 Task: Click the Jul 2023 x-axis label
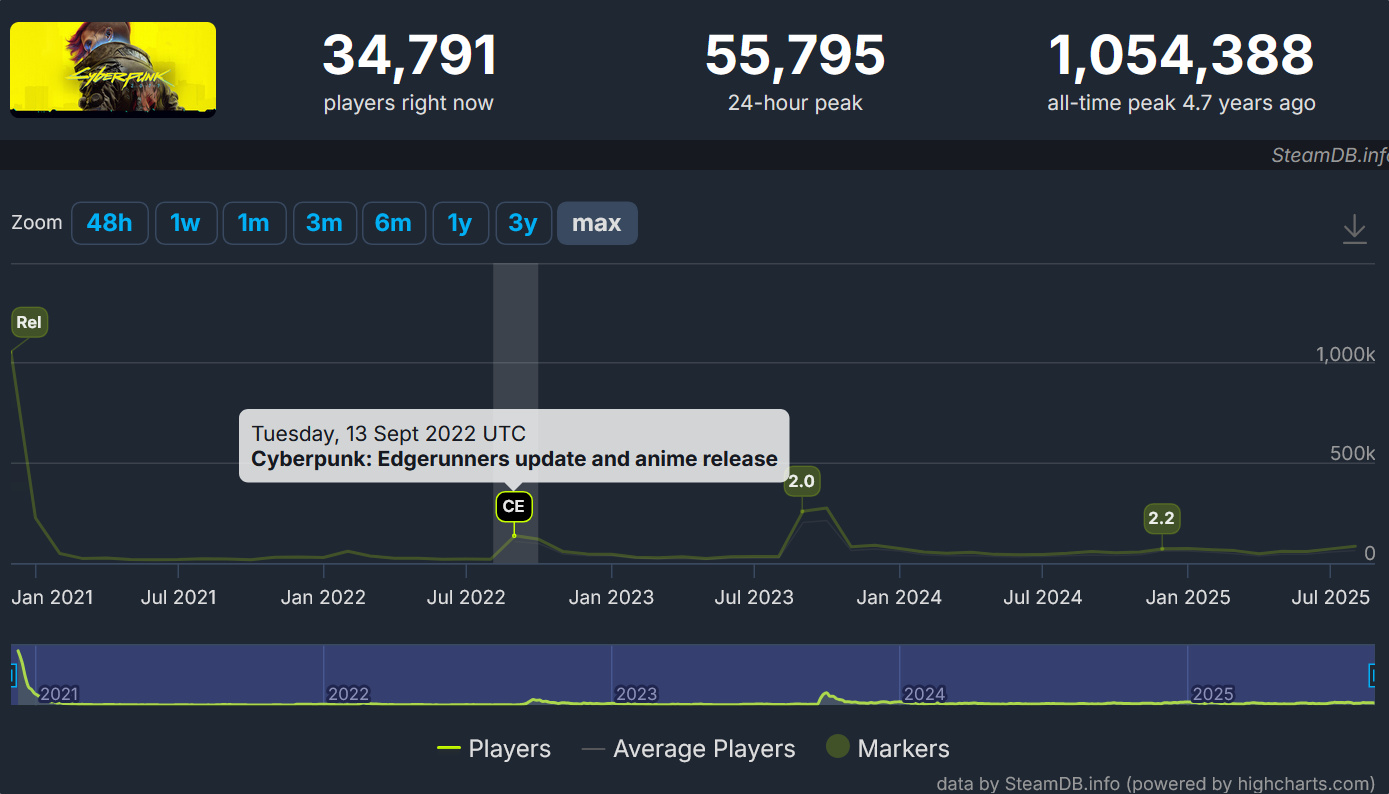[754, 598]
